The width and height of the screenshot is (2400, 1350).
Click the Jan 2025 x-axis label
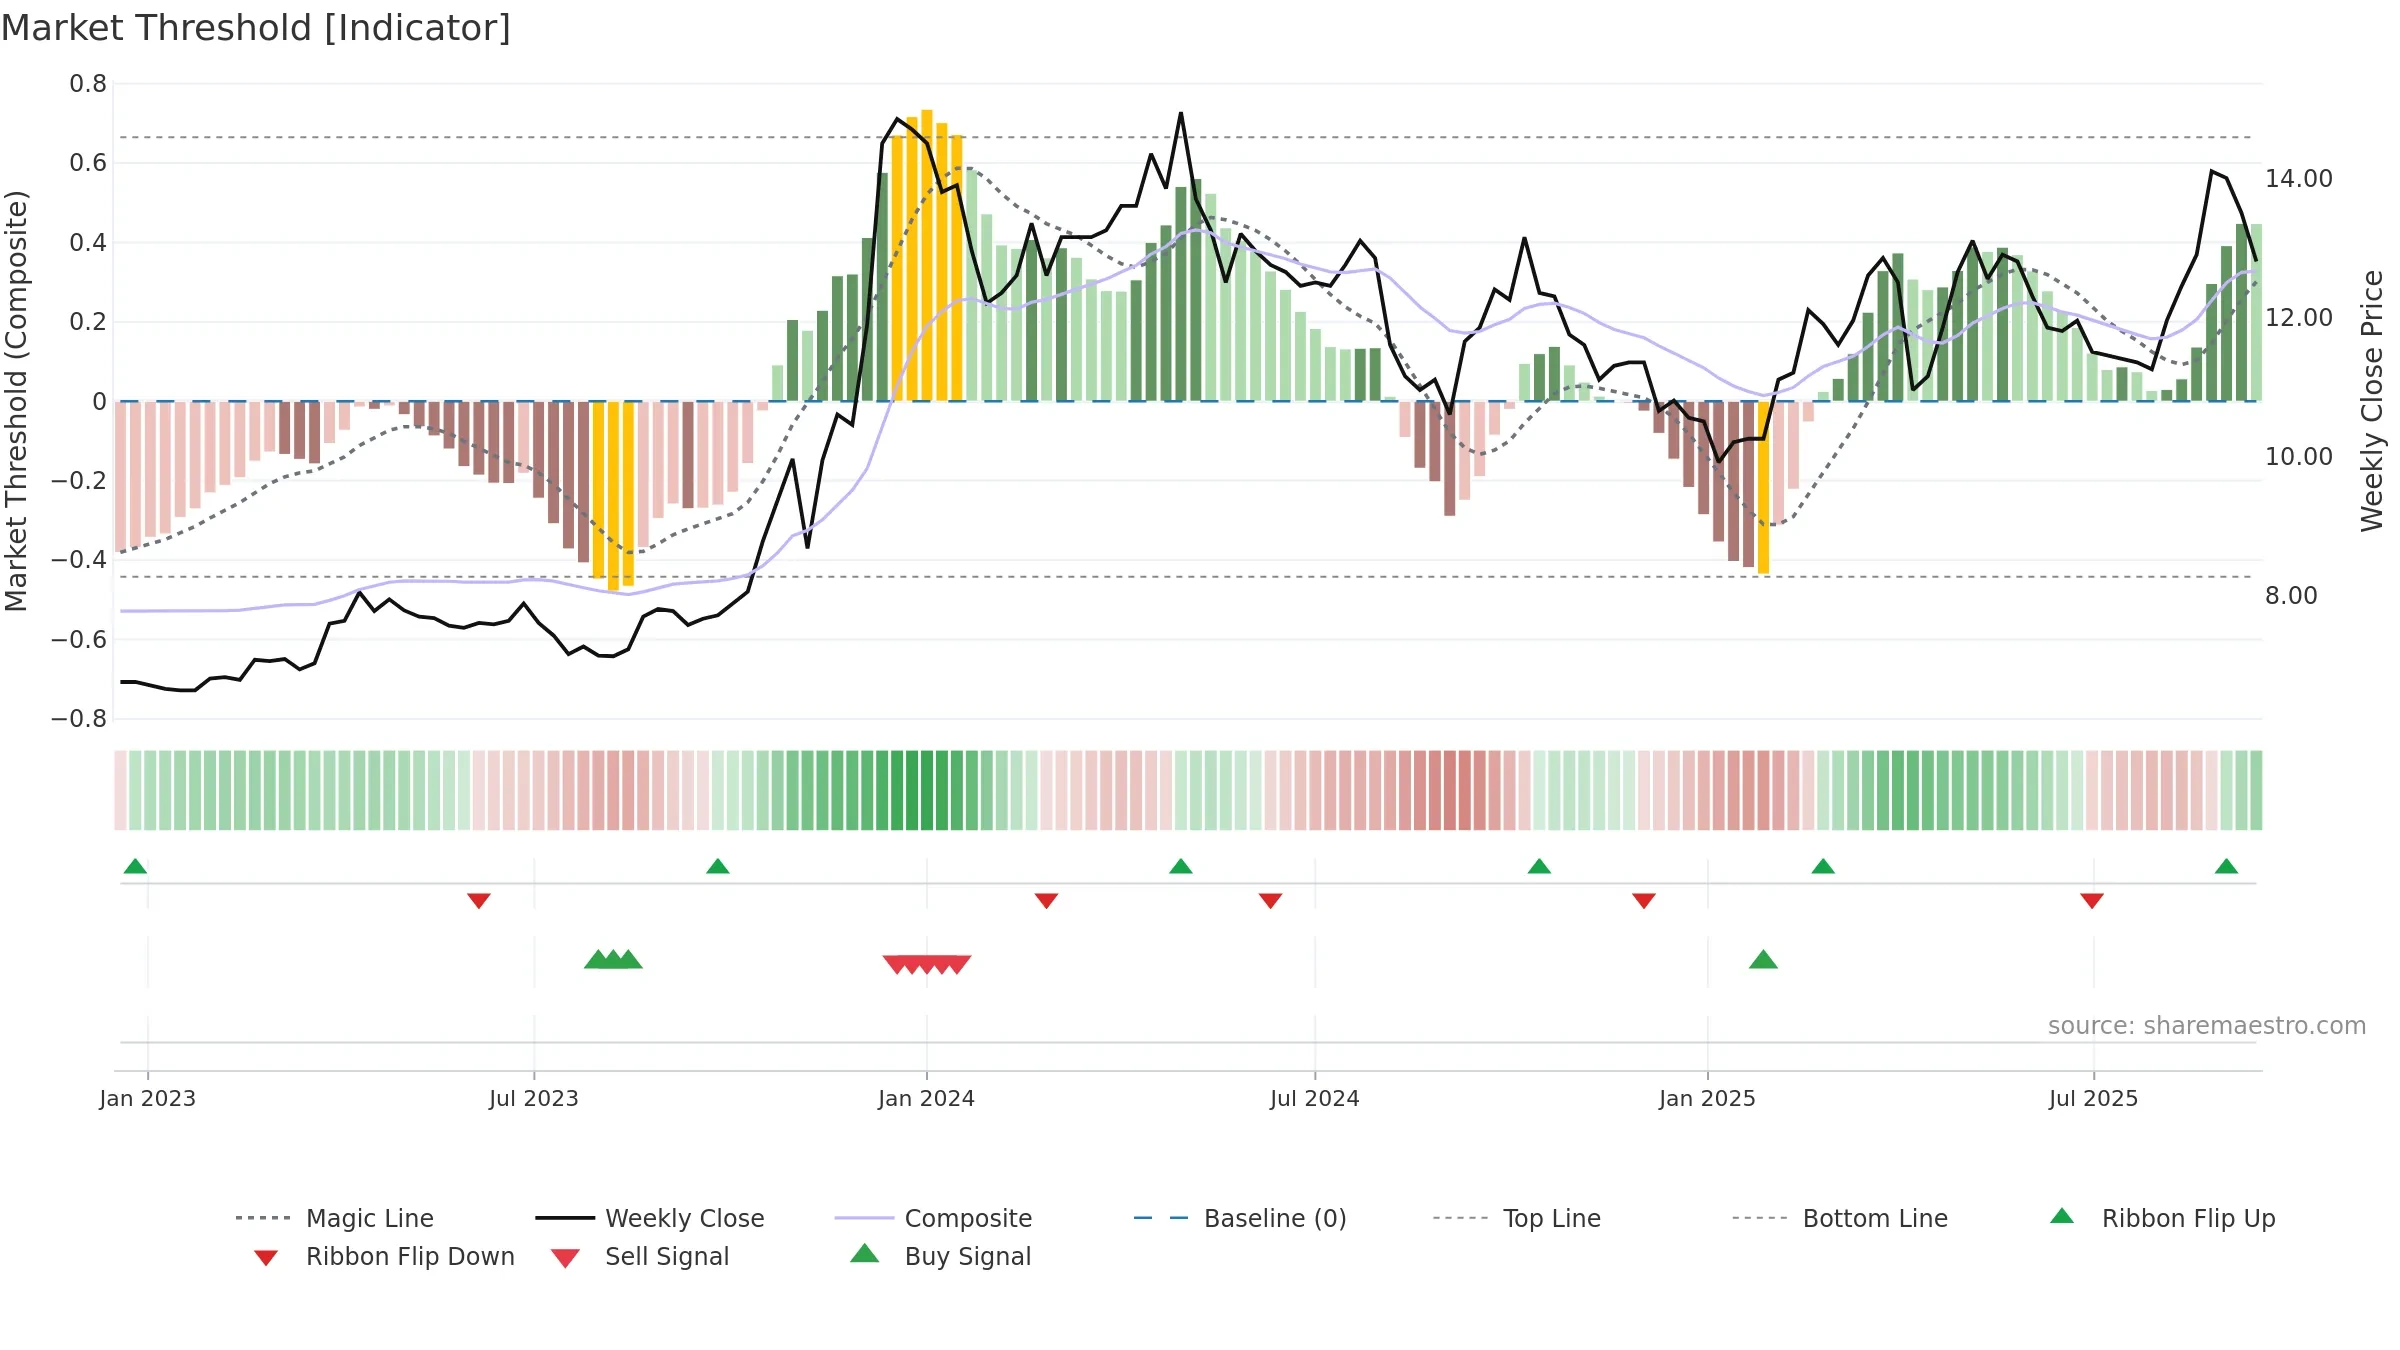pyautogui.click(x=1707, y=1098)
